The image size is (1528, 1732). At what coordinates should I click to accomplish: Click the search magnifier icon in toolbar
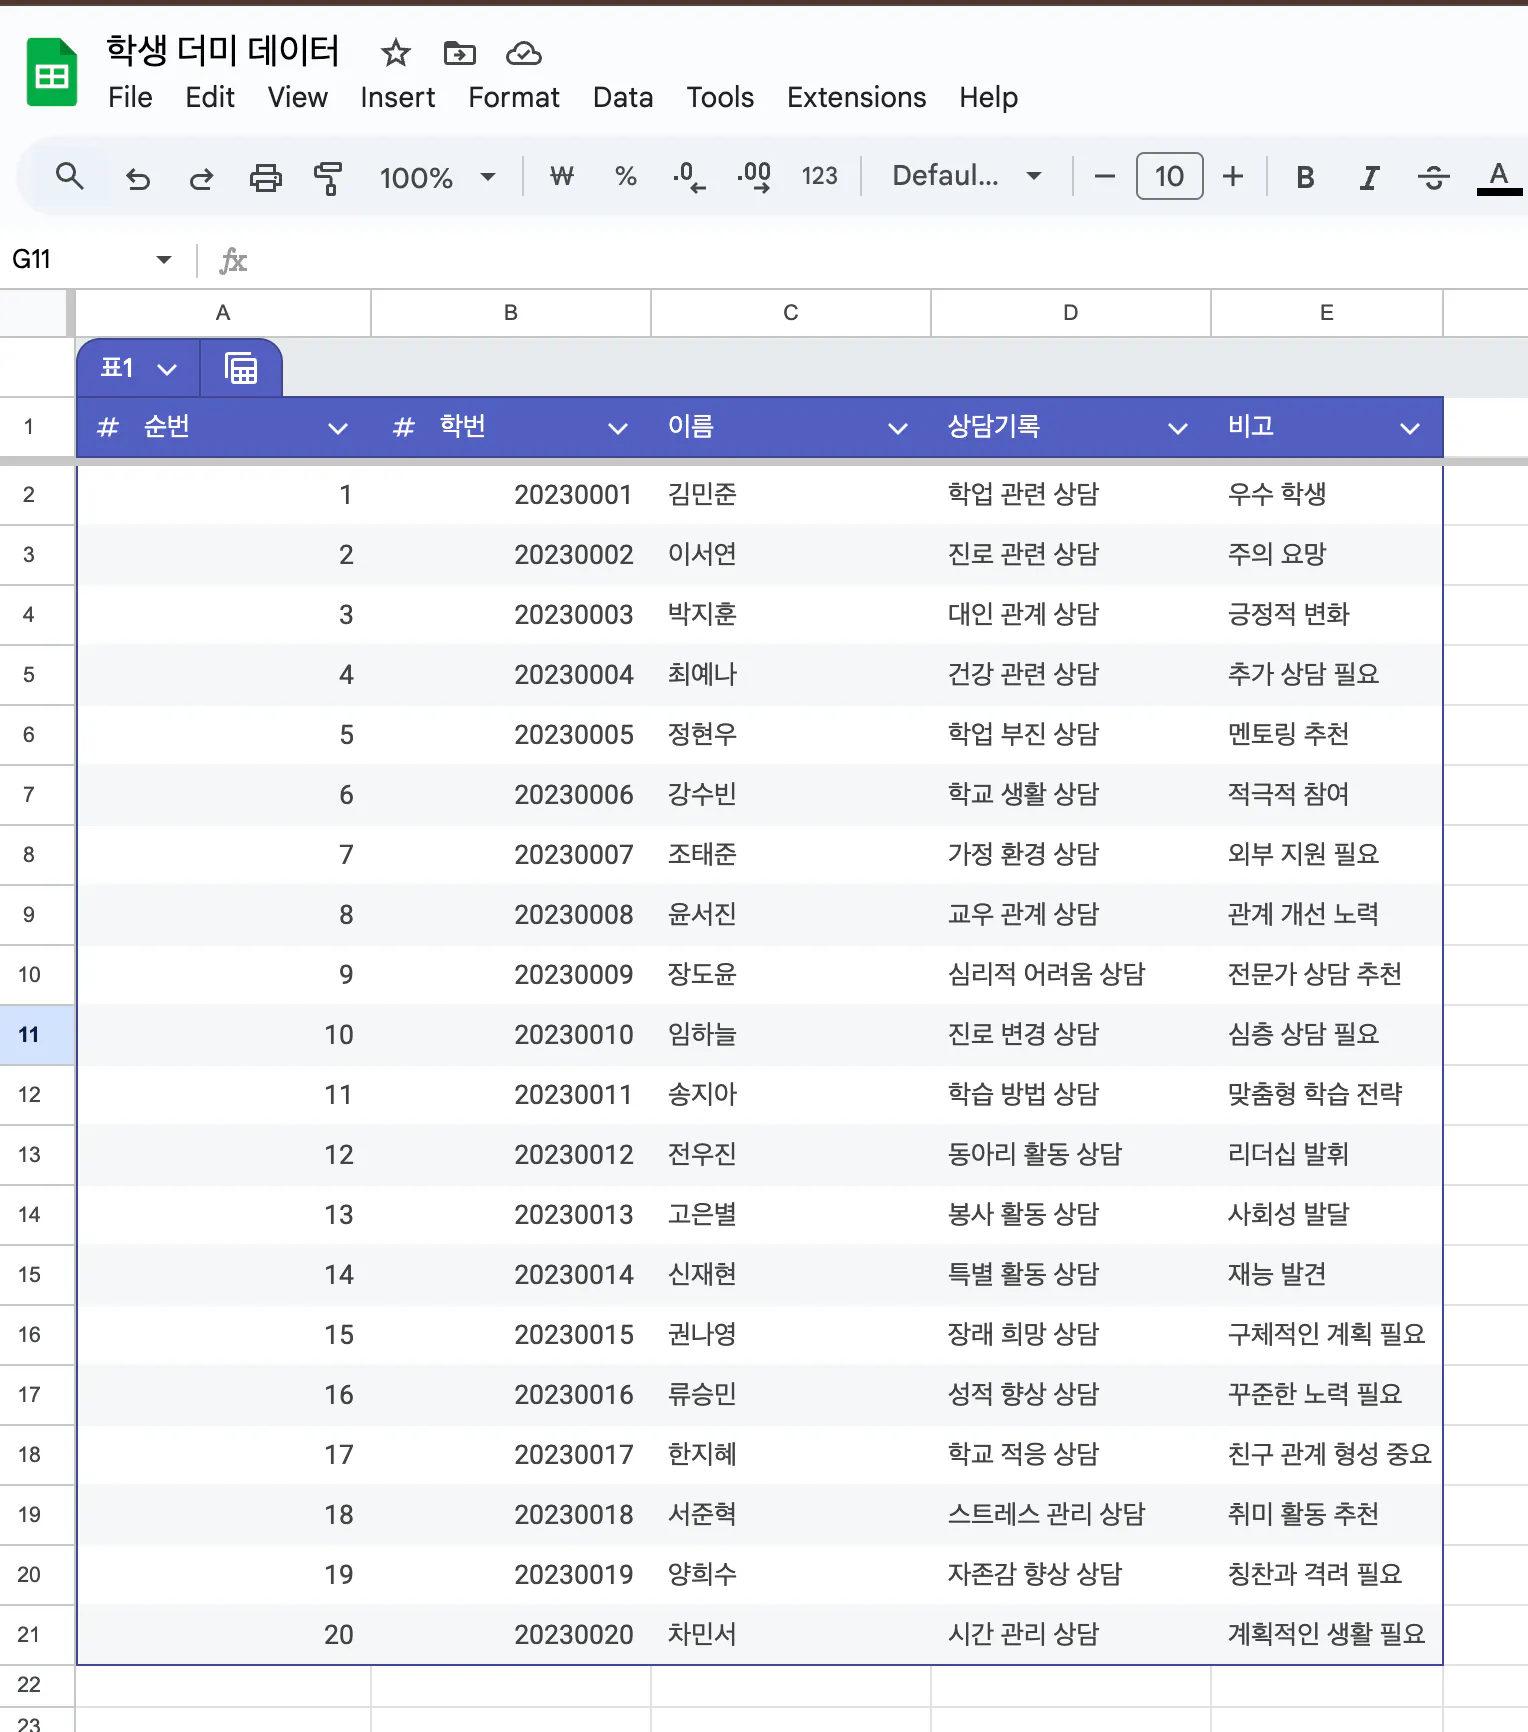69,177
